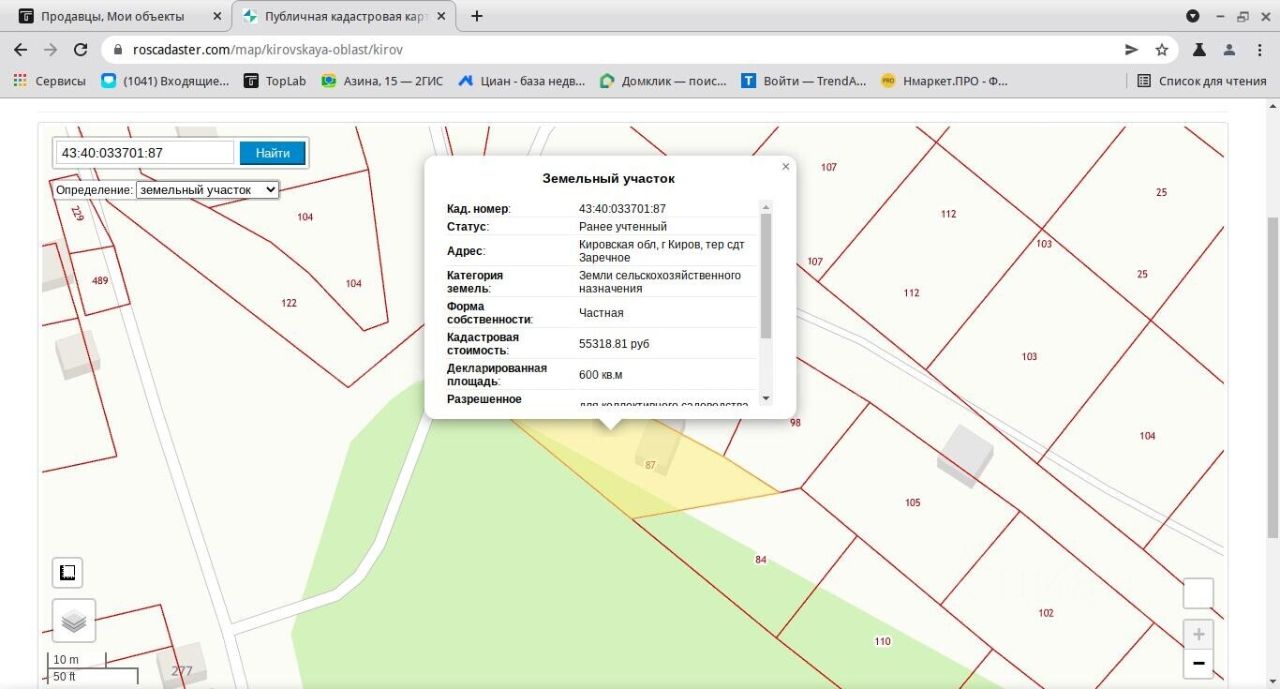Open Список для чтения reading list
The width and height of the screenshot is (1280, 689).
(1202, 81)
